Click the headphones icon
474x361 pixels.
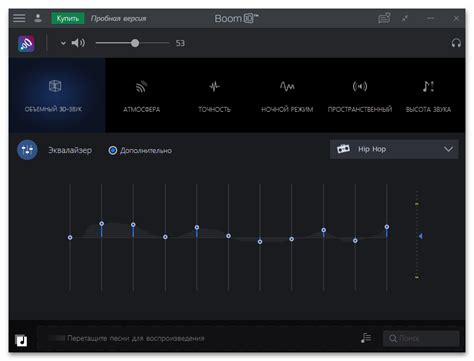(456, 43)
